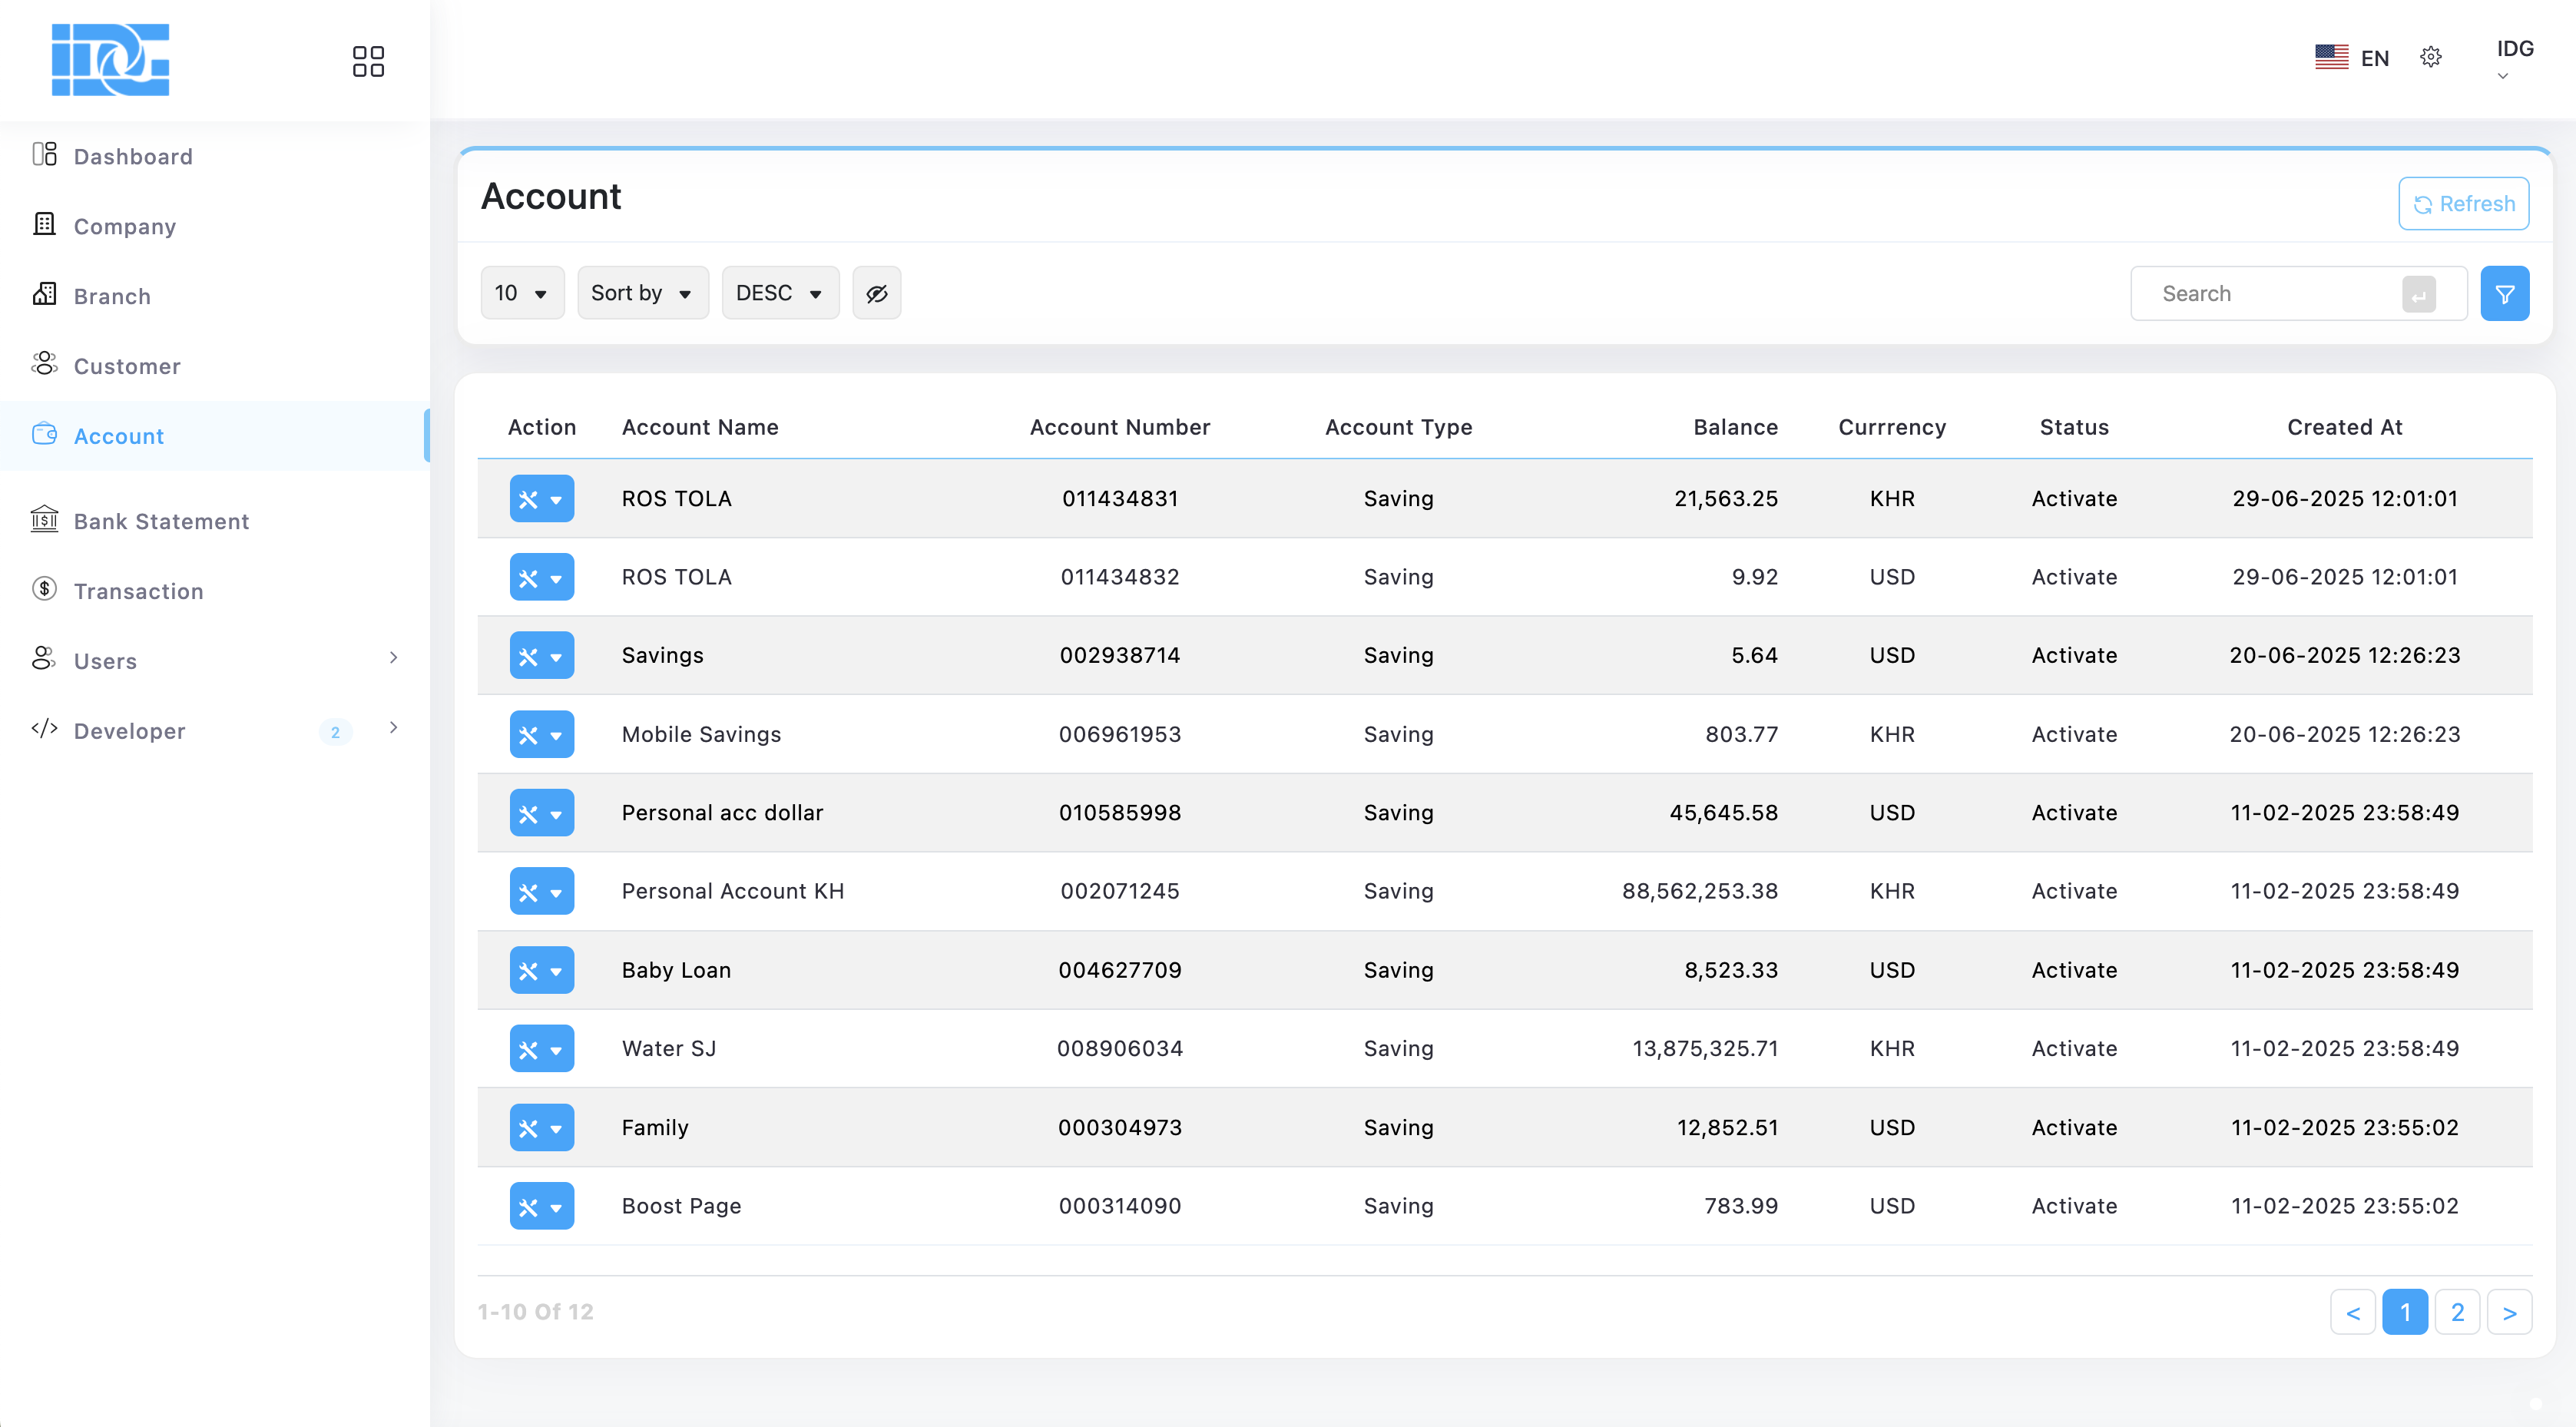The image size is (2576, 1427).
Task: Click the enter icon in Search box
Action: [2418, 294]
